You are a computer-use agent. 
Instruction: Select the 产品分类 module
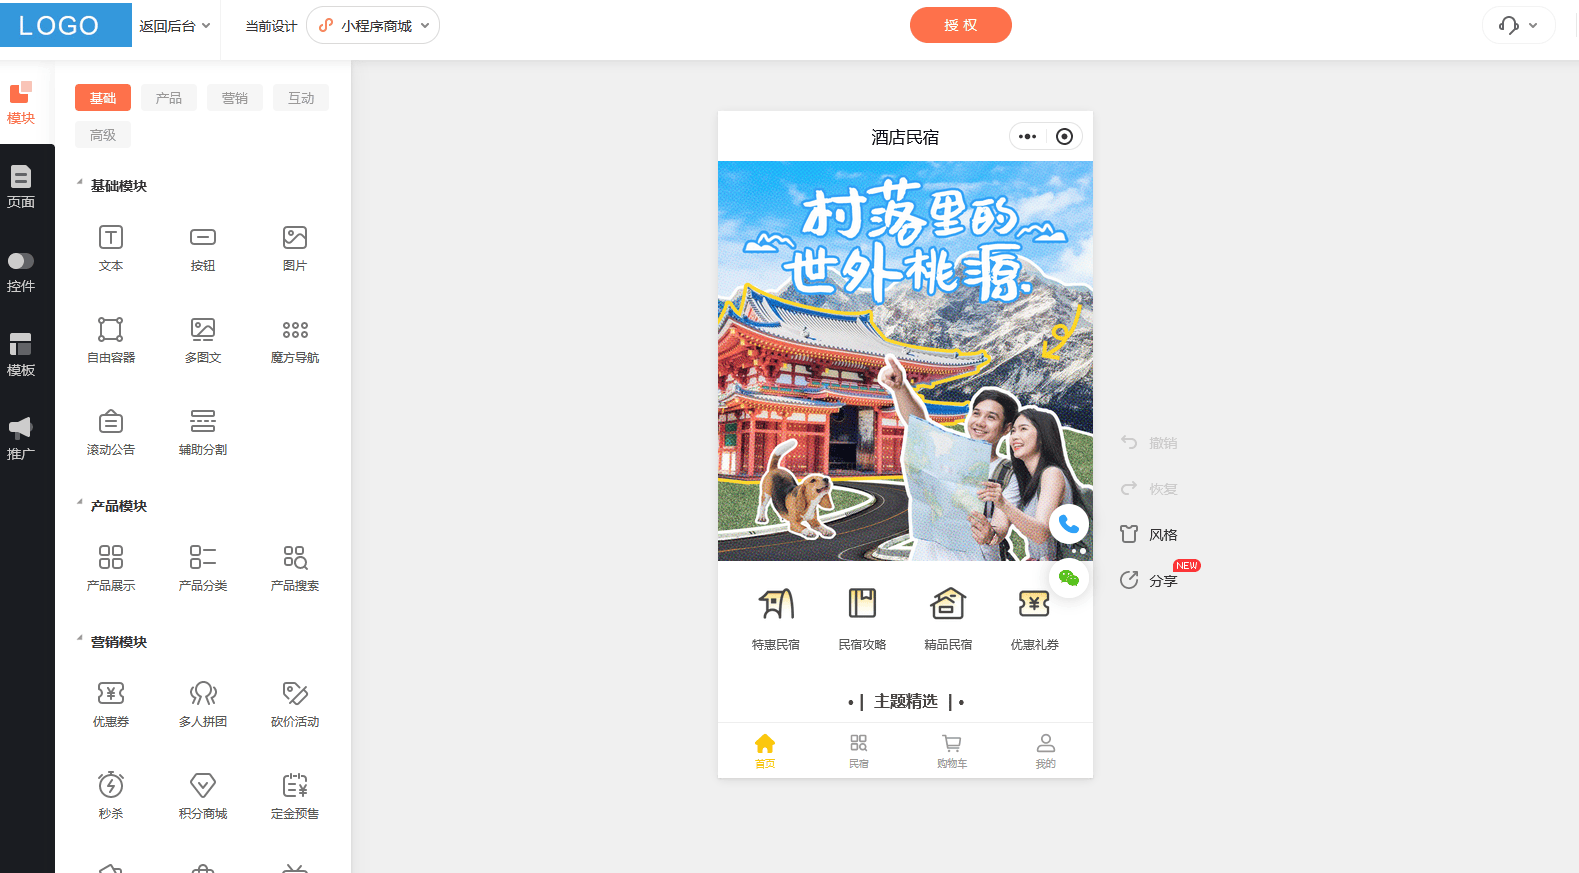pyautogui.click(x=203, y=569)
